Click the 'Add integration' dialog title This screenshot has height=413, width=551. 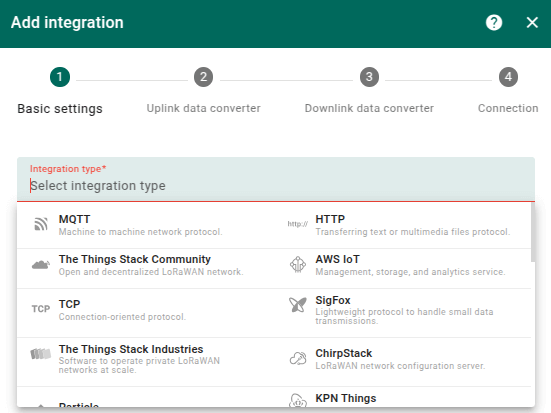[x=67, y=22]
